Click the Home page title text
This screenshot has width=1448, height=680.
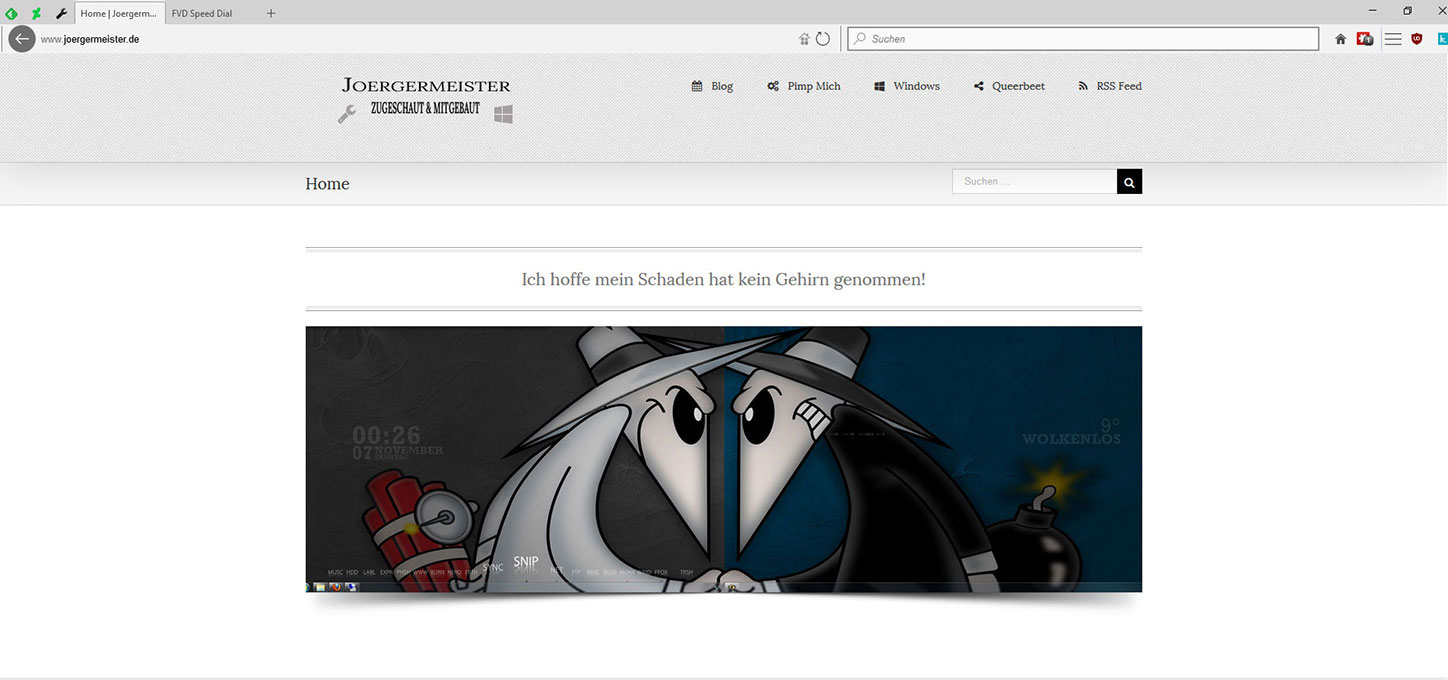(327, 184)
